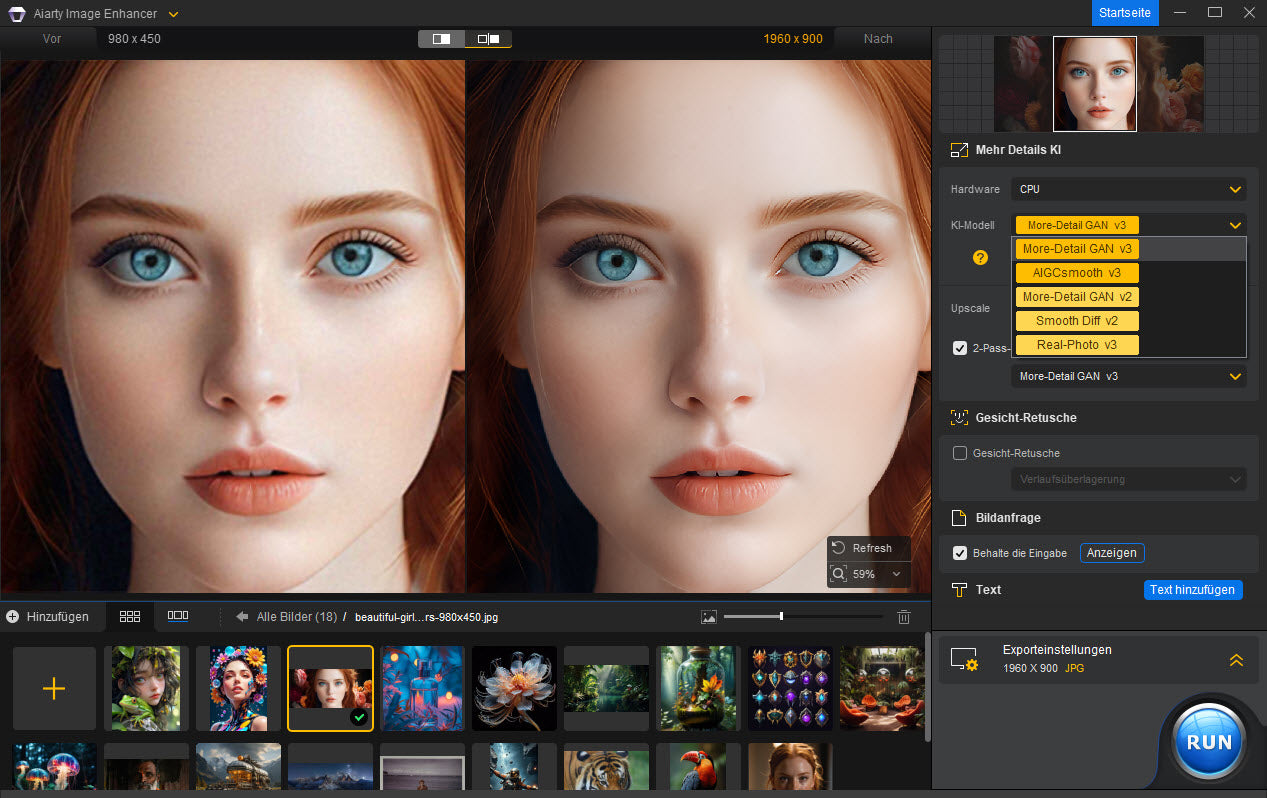Click the Text hinzufügen button
This screenshot has height=798, width=1267.
pyautogui.click(x=1192, y=590)
